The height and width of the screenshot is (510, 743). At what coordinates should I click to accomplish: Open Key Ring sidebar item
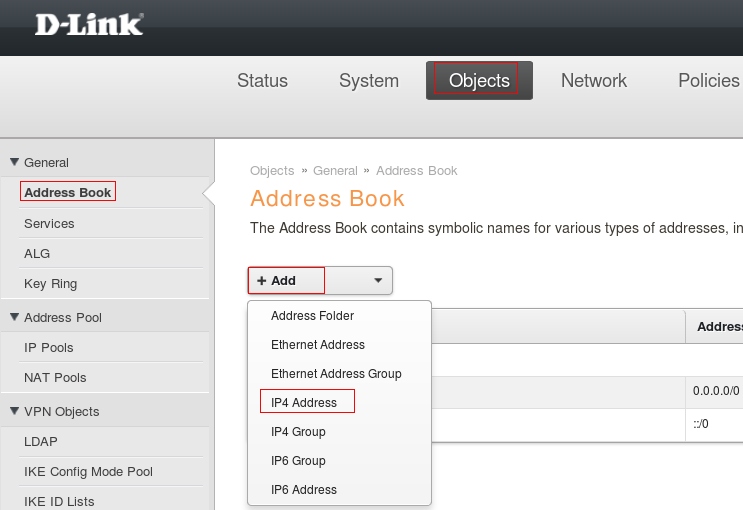coord(50,283)
